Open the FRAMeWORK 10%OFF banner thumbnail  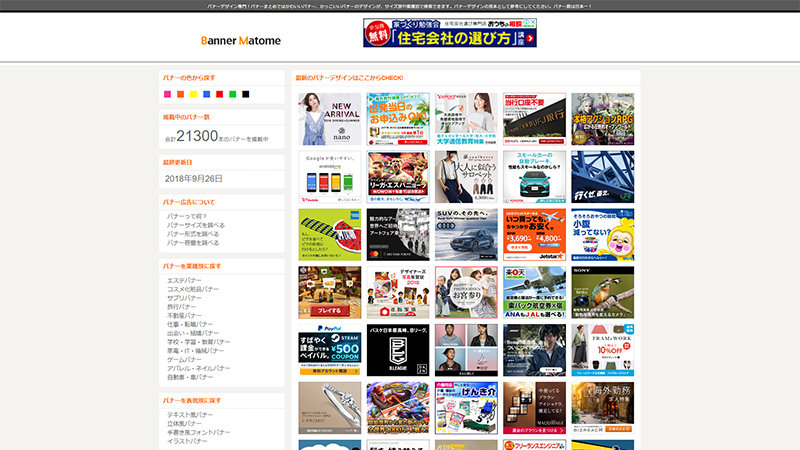603,350
